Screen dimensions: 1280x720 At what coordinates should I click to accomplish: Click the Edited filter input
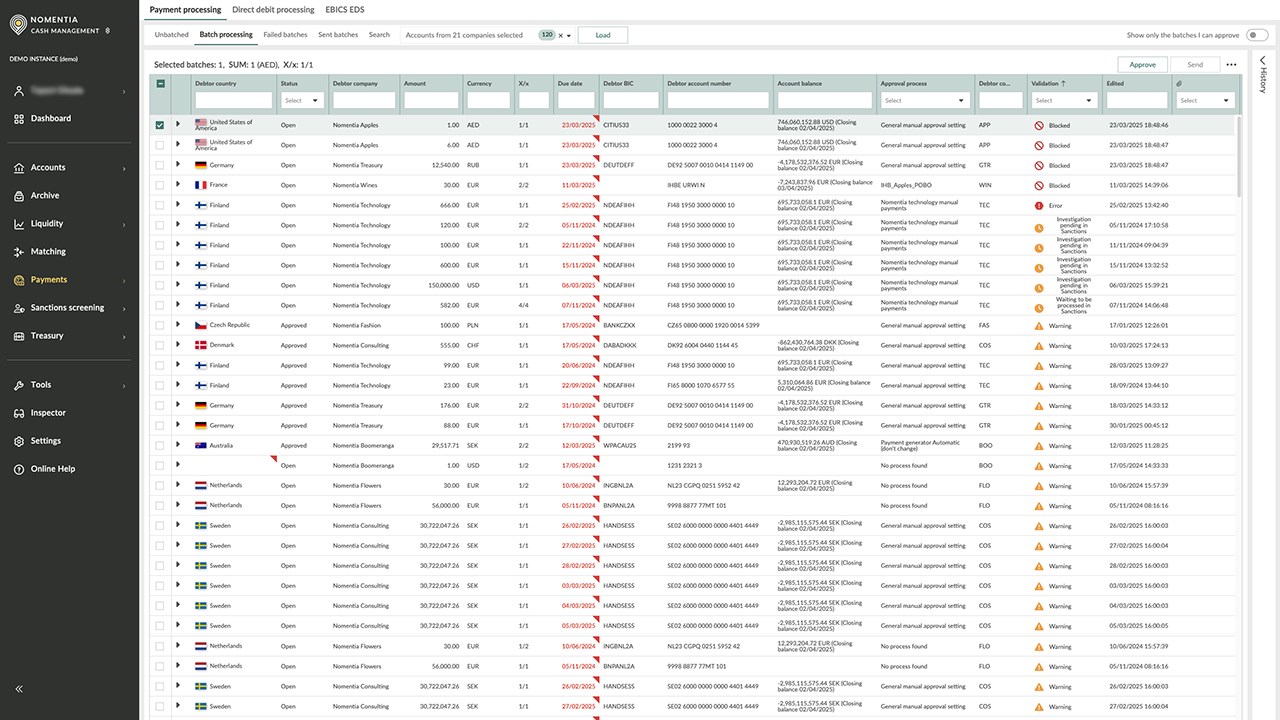(x=1137, y=100)
